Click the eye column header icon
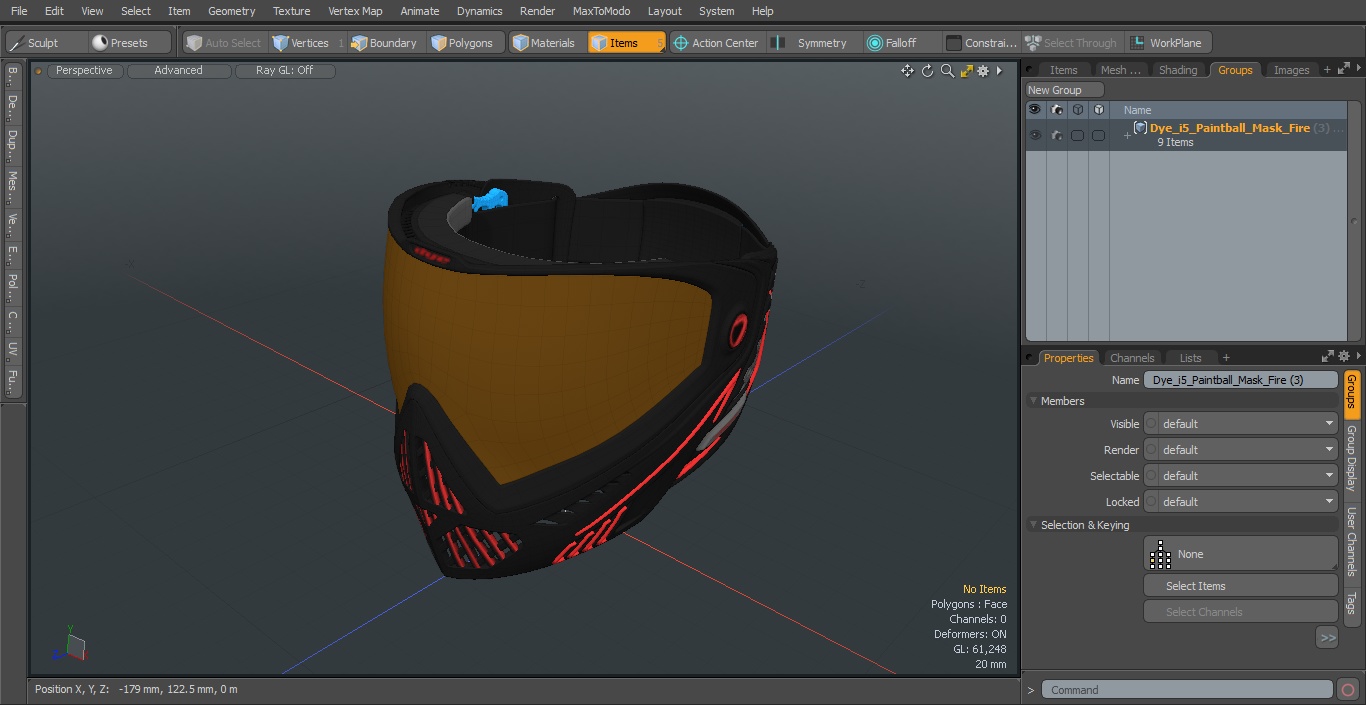The height and width of the screenshot is (705, 1366). coord(1034,110)
